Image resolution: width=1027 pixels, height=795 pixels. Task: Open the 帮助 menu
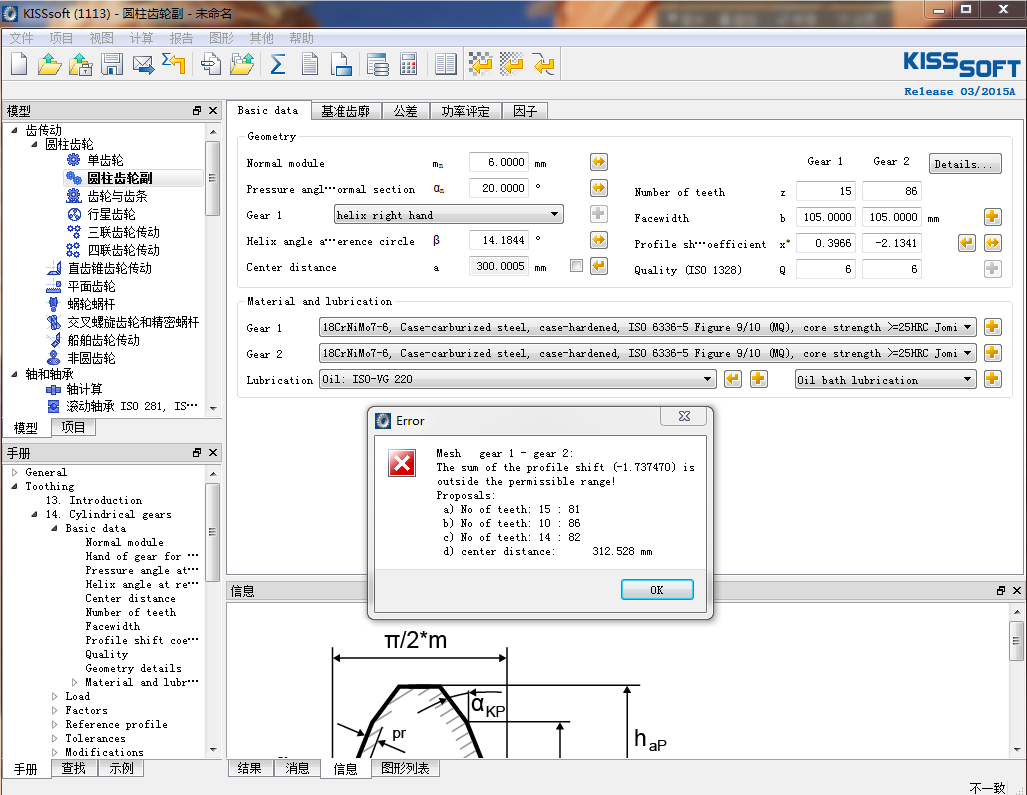coord(301,38)
